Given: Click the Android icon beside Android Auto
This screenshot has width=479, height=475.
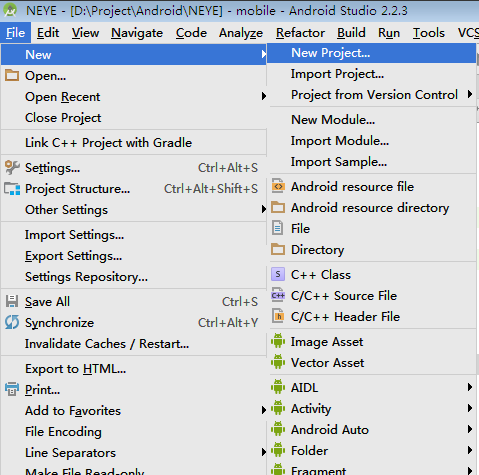Looking at the screenshot, I should point(278,429).
